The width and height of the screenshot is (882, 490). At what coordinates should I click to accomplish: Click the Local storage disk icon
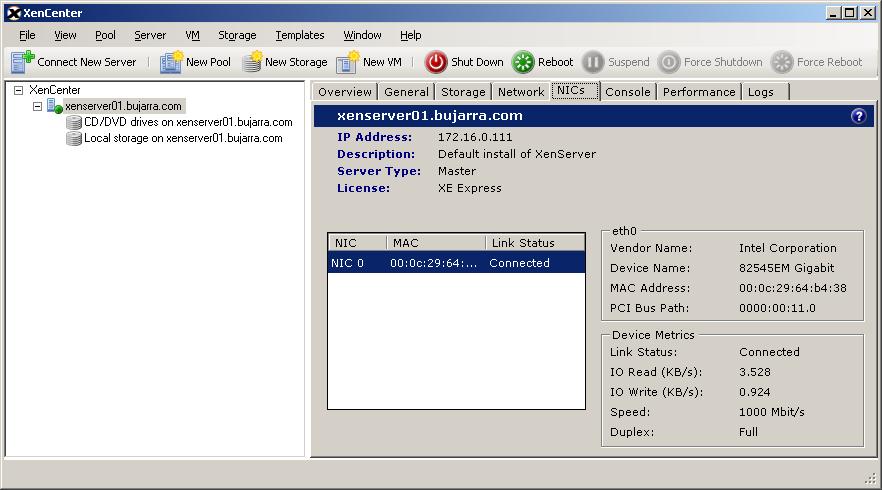pyautogui.click(x=74, y=138)
